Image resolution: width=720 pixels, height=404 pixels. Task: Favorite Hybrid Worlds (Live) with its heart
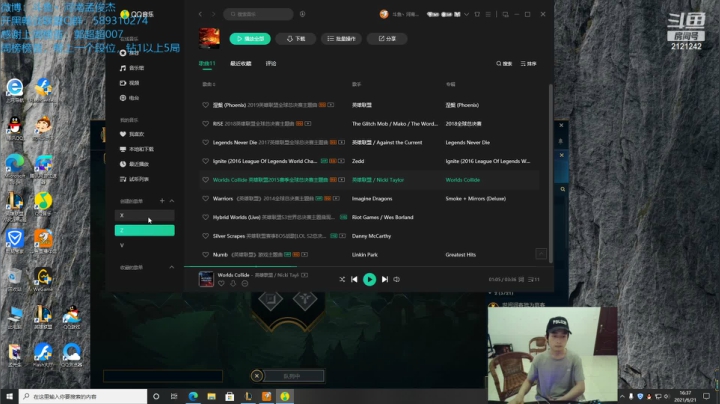pyautogui.click(x=205, y=217)
